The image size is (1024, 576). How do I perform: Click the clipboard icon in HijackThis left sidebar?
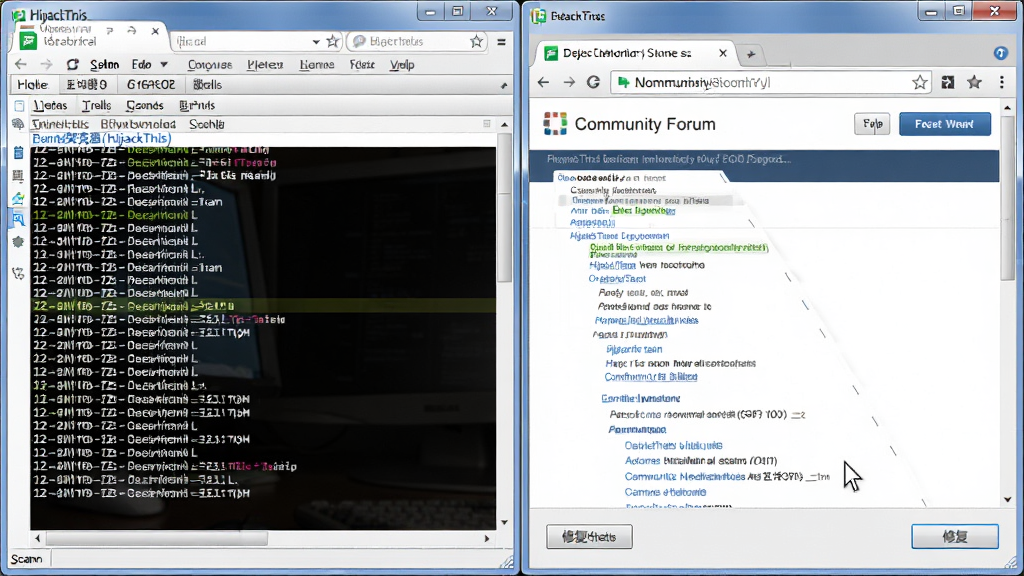[x=18, y=152]
